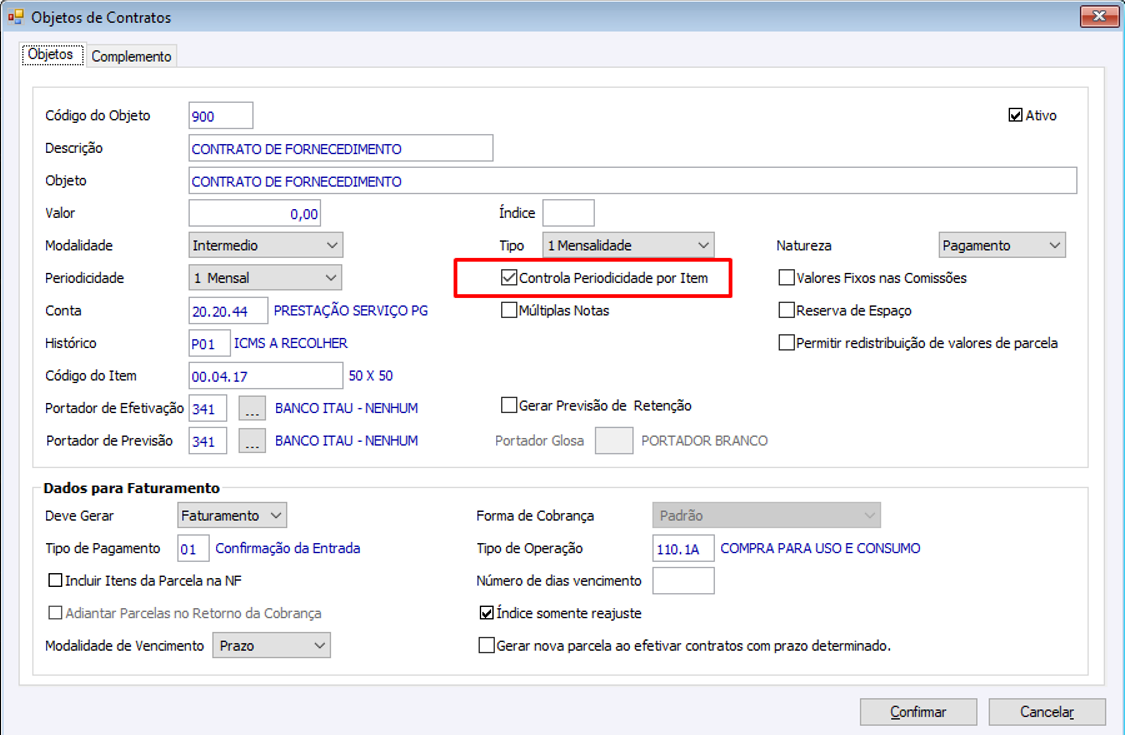1126x735 pixels.
Task: Click the Portador de Efetivação code field
Action: 208,408
